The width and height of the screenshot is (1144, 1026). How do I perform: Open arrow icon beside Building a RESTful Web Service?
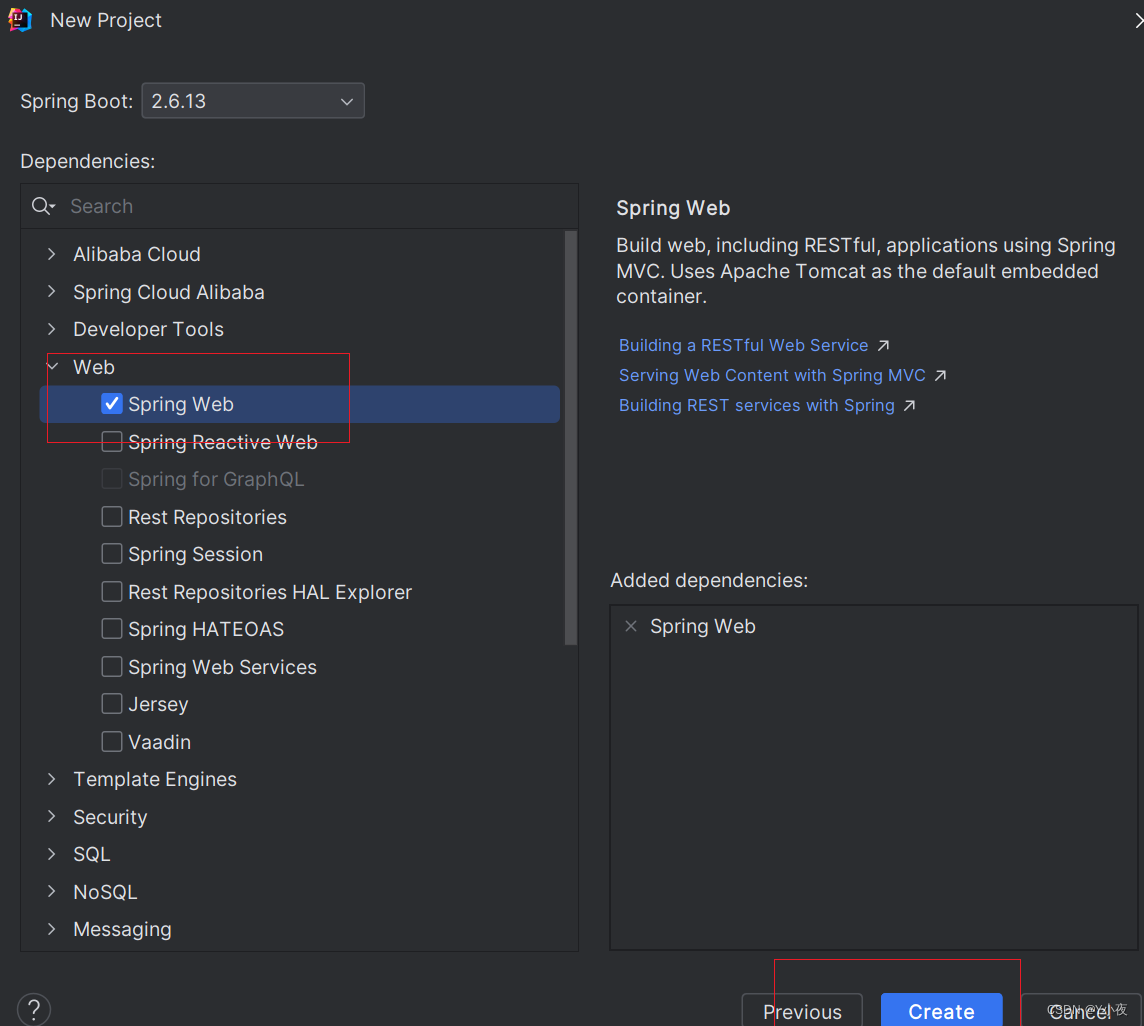(884, 345)
